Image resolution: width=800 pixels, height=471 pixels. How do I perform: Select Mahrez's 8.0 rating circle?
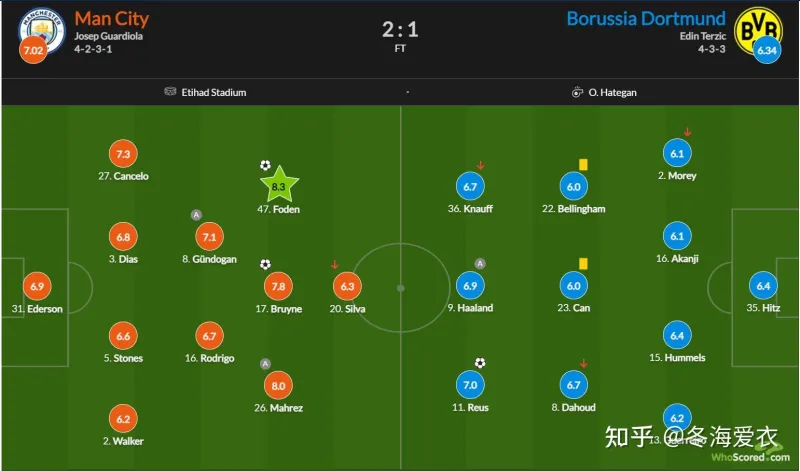[279, 386]
